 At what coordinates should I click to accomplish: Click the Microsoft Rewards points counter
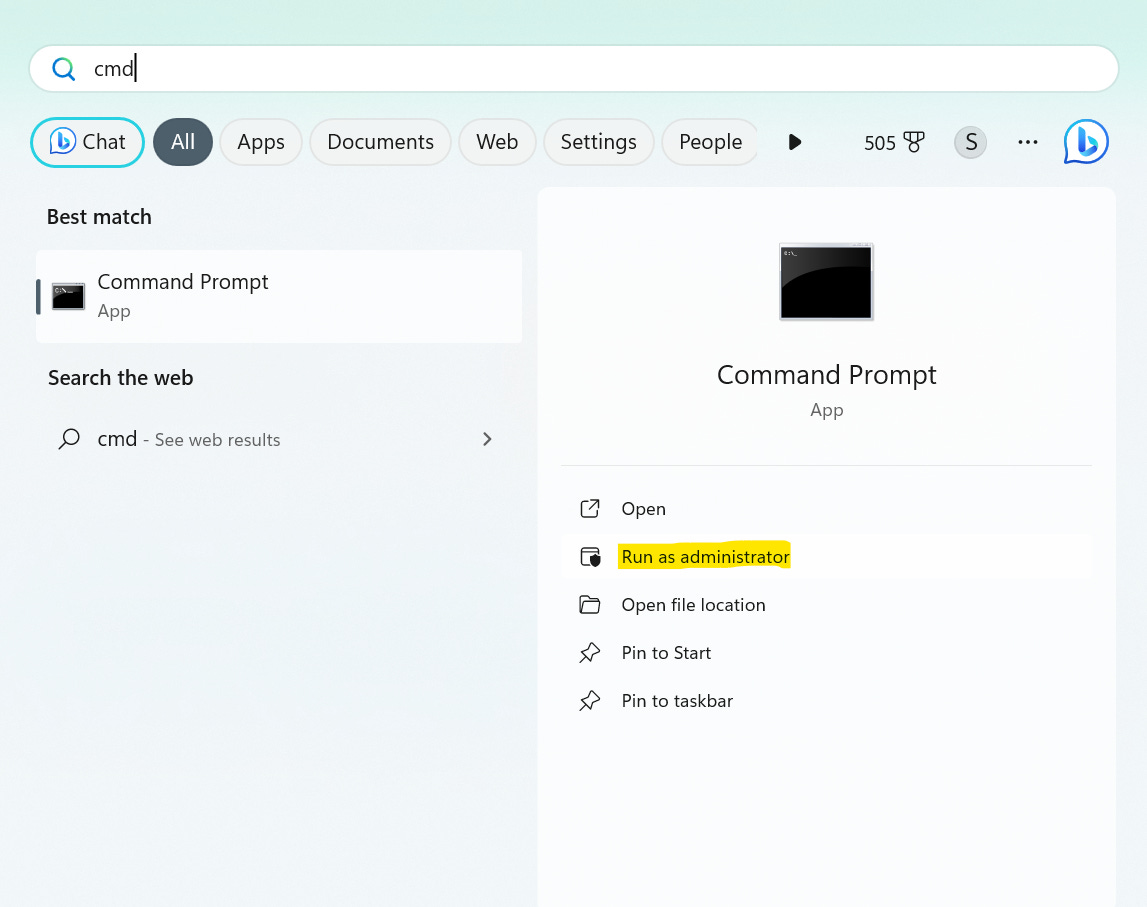(x=893, y=142)
